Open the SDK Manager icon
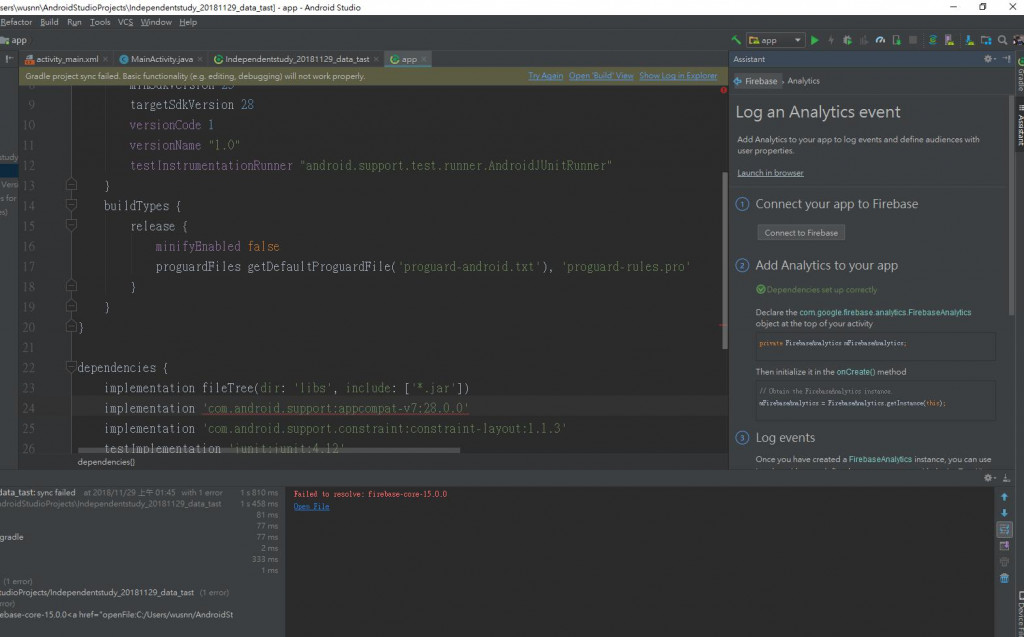The height and width of the screenshot is (637, 1024). click(969, 40)
